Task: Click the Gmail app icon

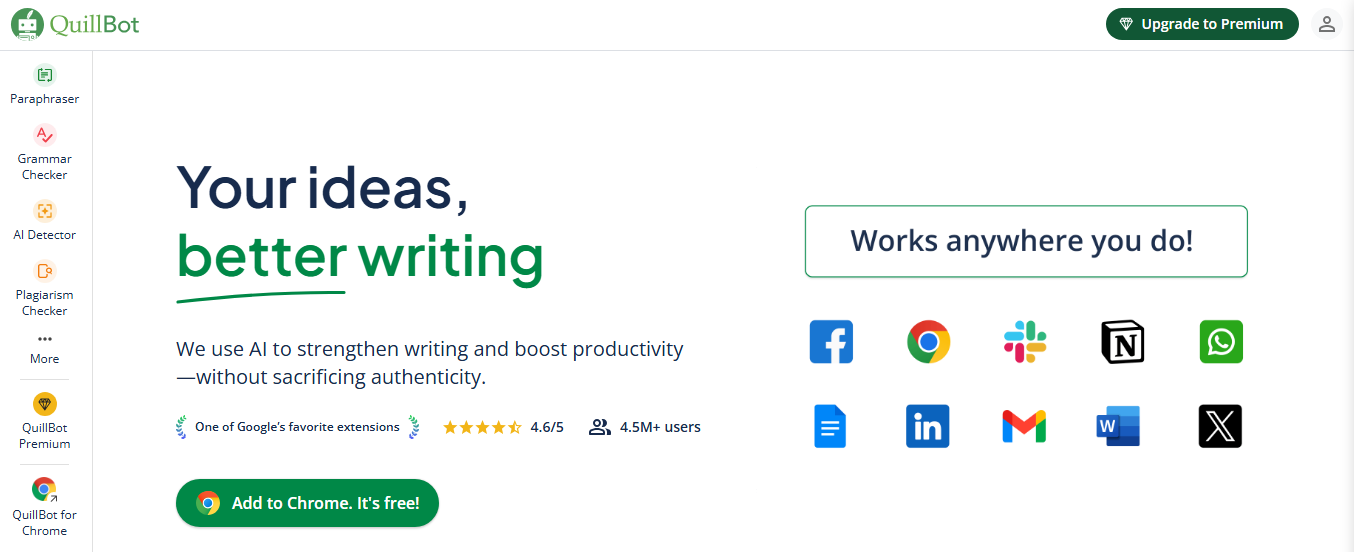Action: (x=1024, y=426)
